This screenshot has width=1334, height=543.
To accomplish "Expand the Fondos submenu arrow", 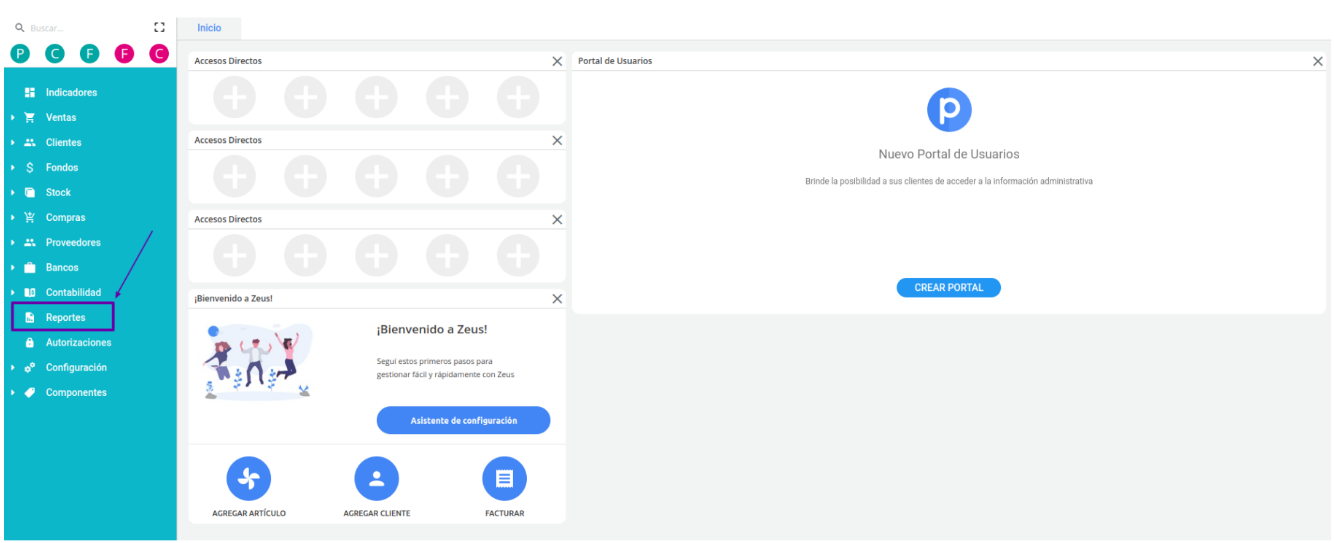I will 11,167.
